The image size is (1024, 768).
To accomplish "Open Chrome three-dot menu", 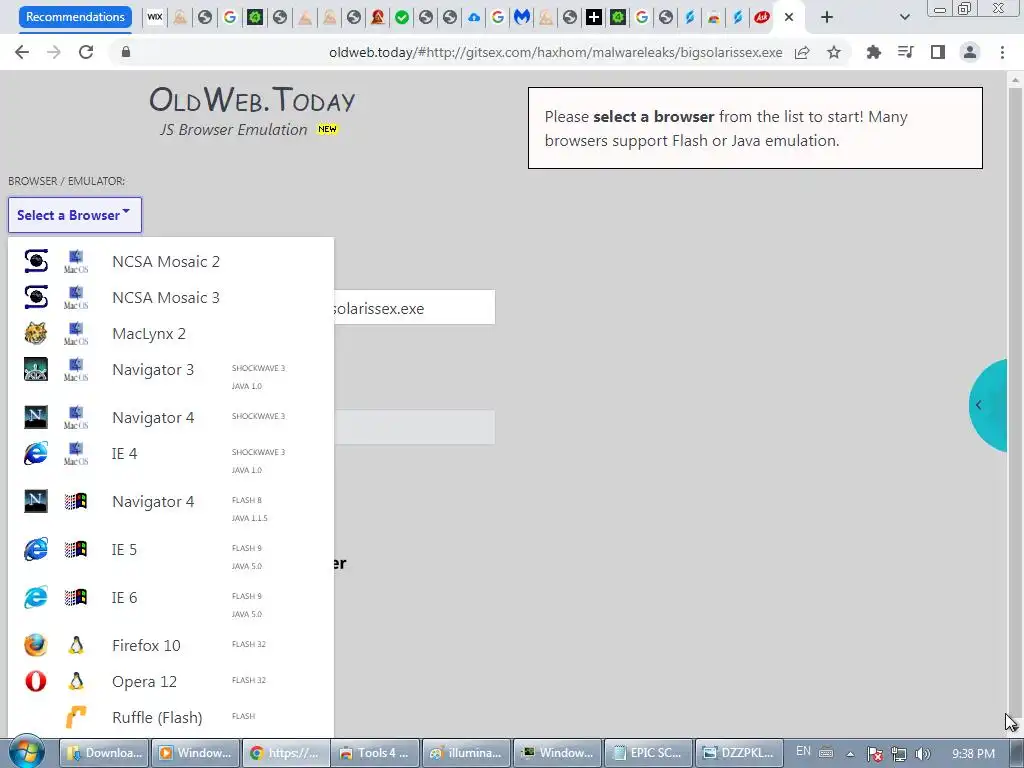I will click(1002, 52).
